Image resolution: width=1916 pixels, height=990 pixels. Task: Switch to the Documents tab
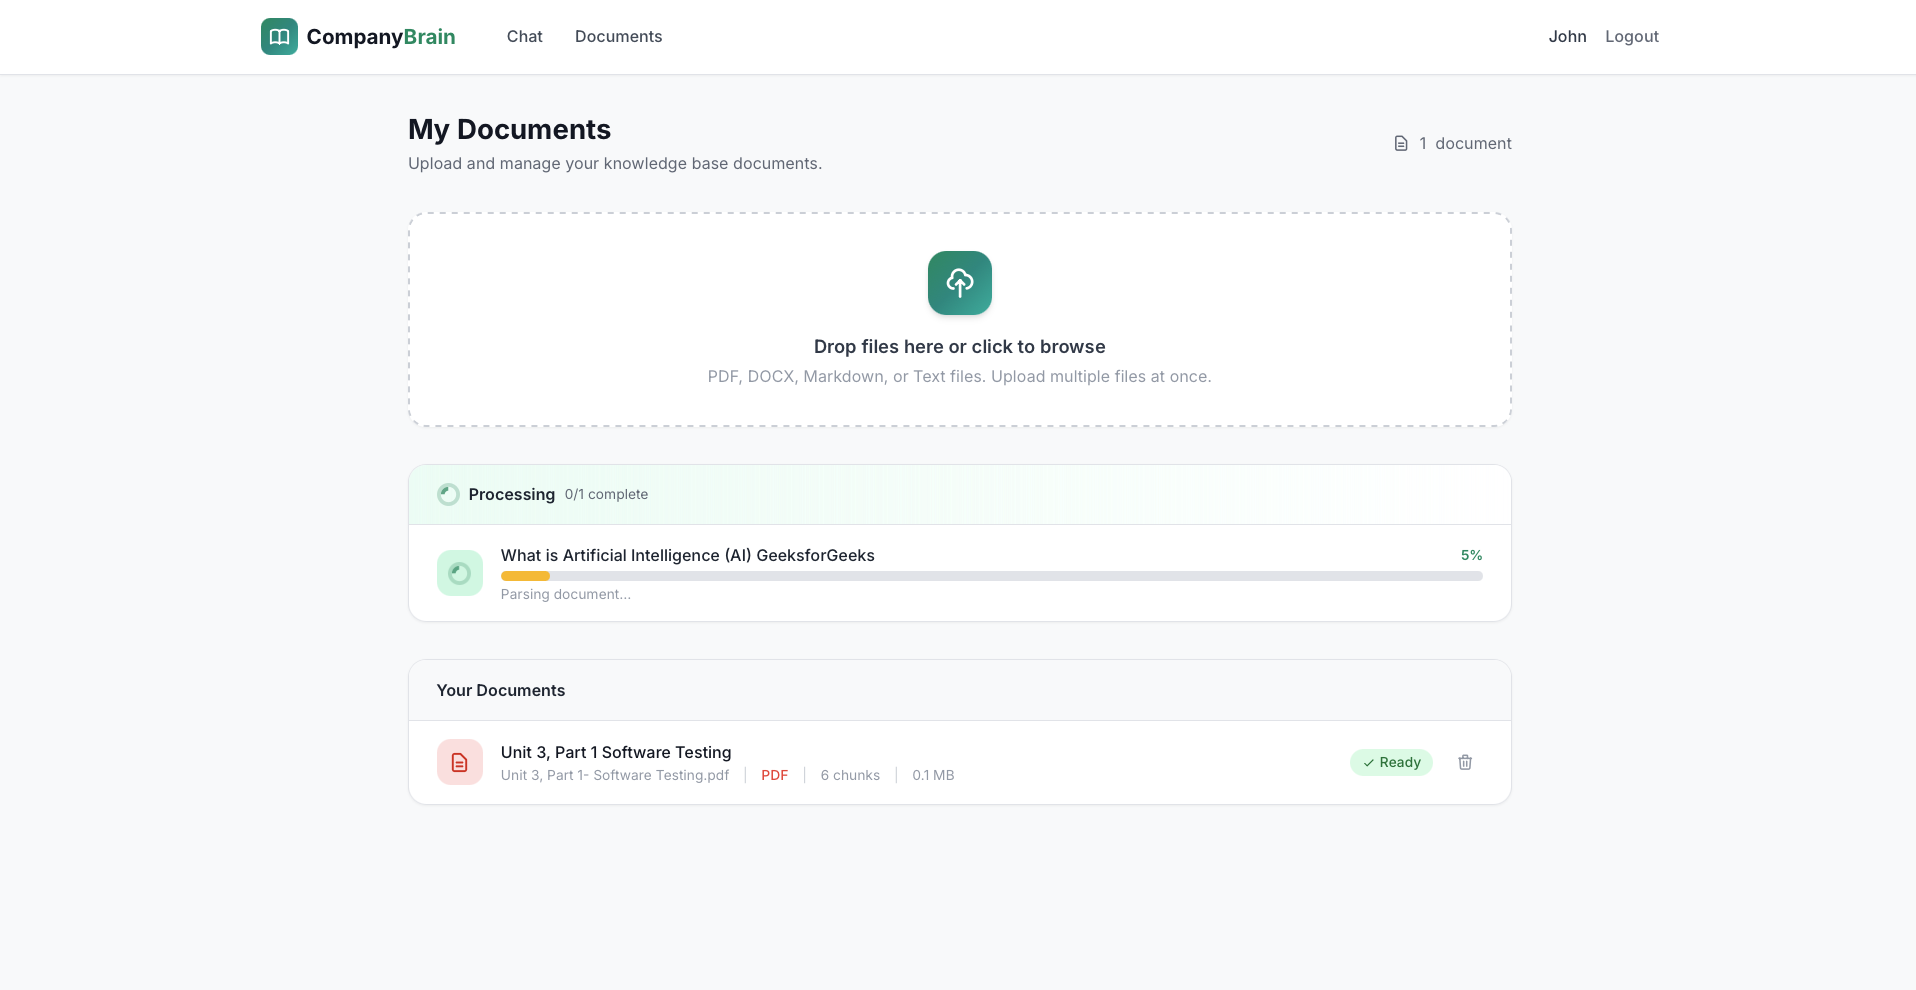618,36
